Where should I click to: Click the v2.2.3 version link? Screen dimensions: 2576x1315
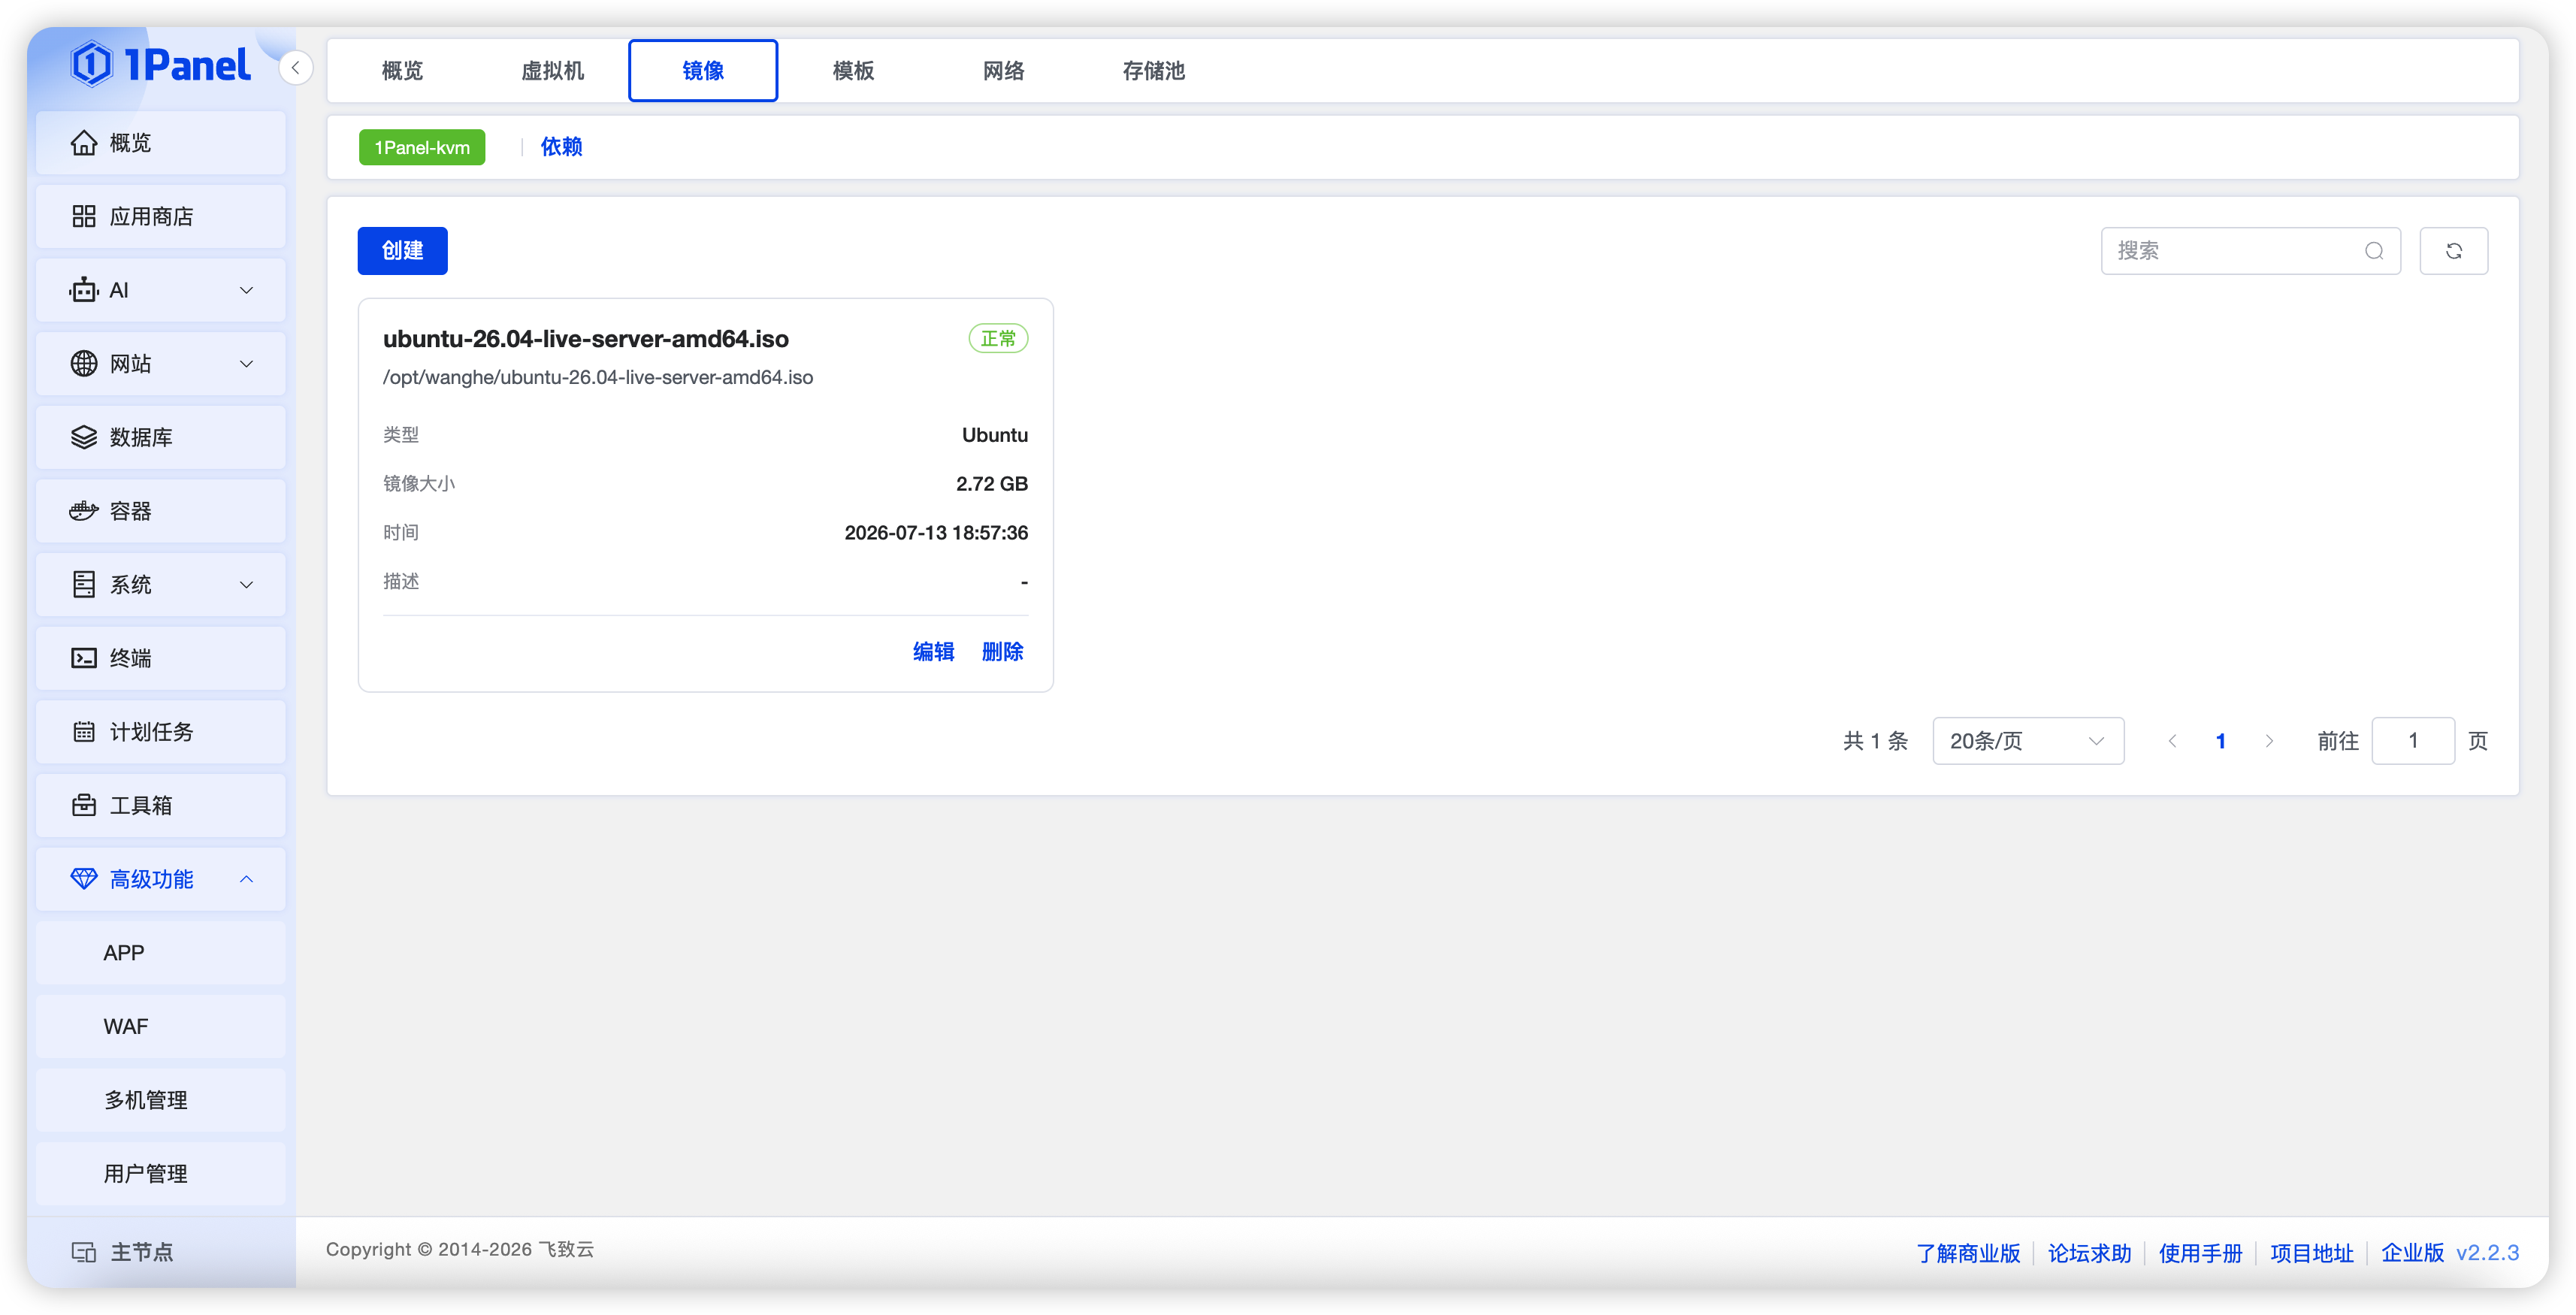tap(2488, 1253)
